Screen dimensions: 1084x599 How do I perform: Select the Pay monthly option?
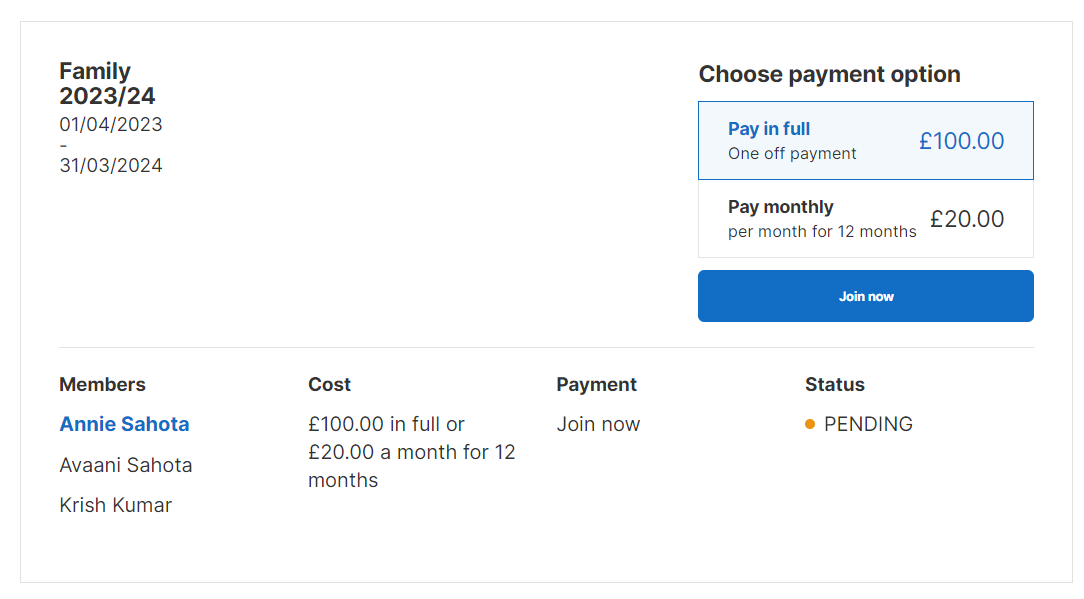point(866,219)
